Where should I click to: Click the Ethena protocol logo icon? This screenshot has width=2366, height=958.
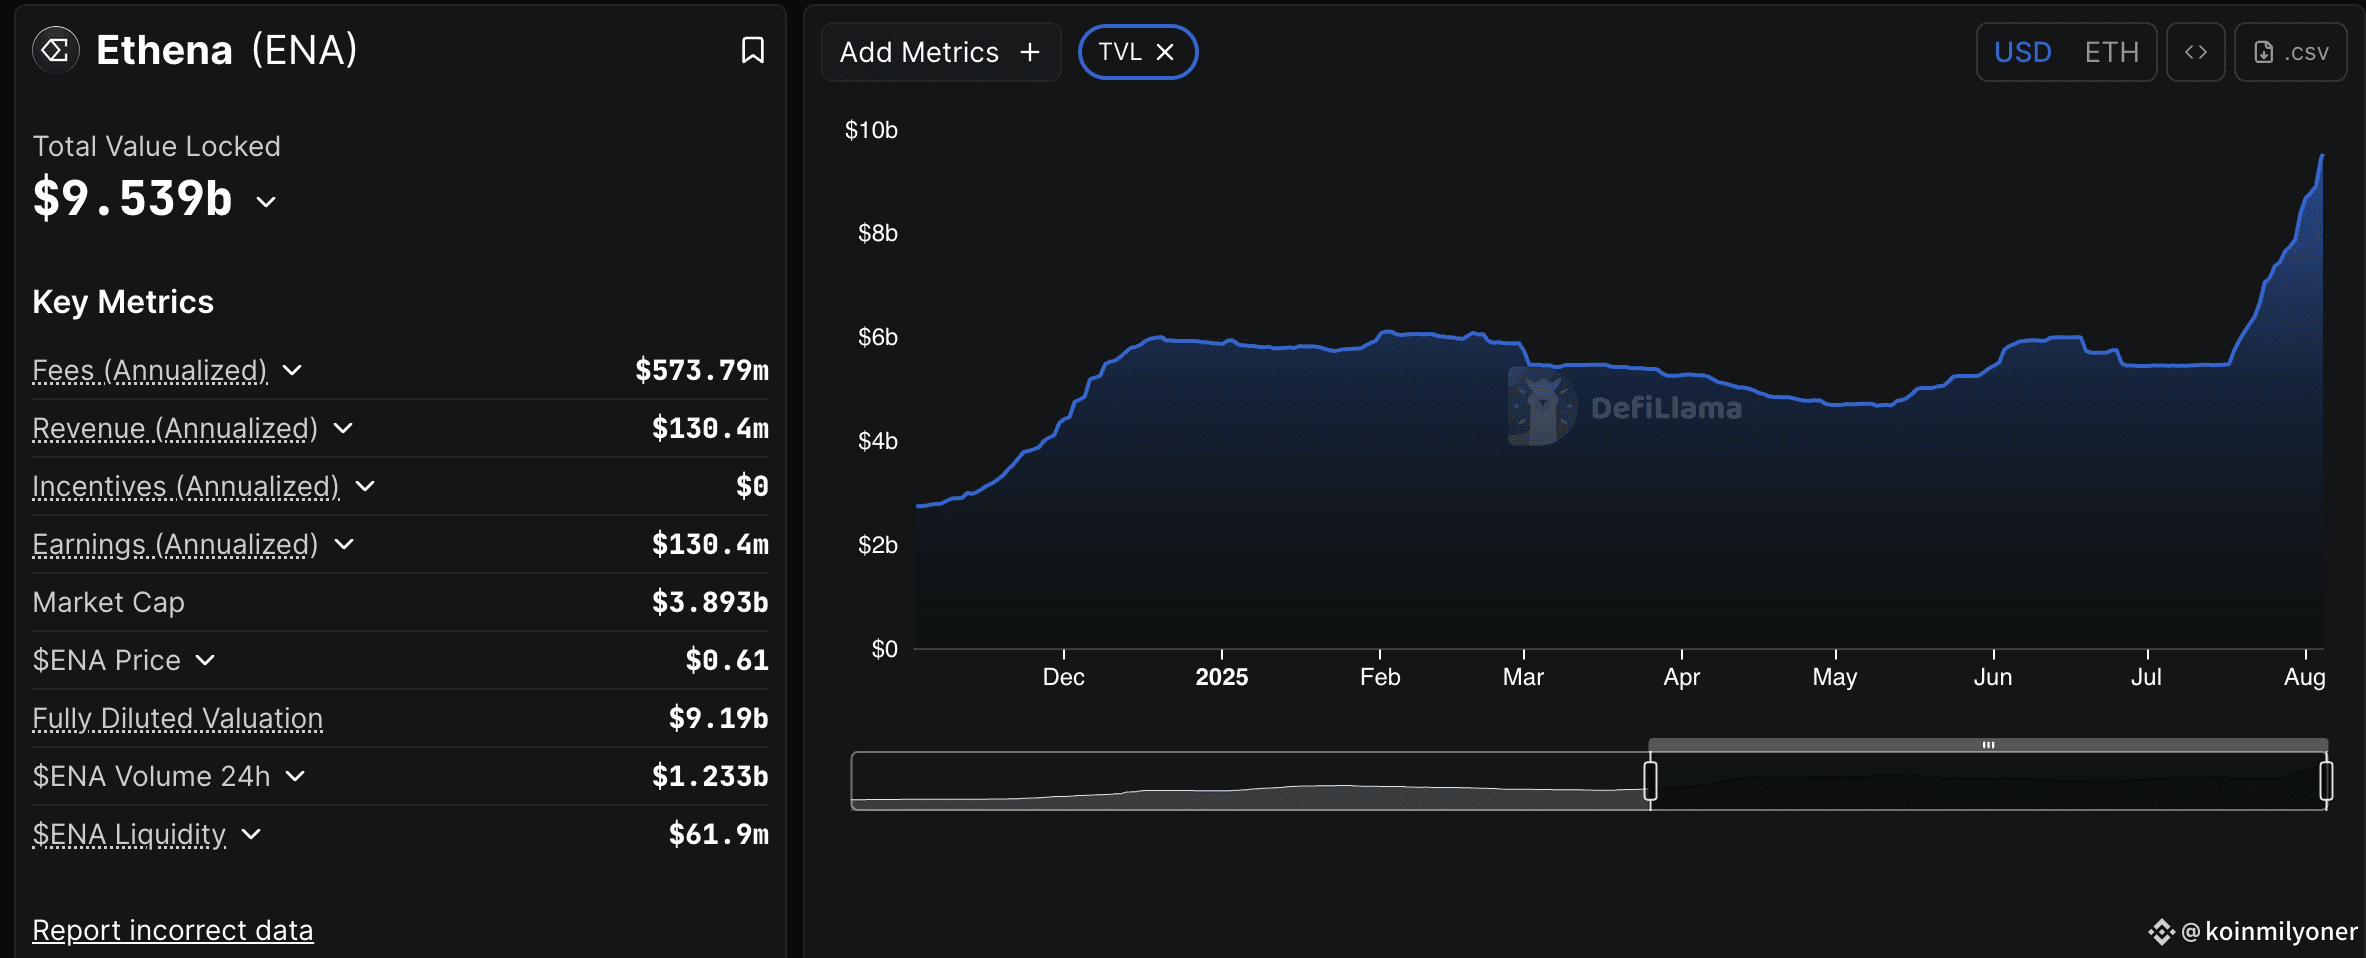pos(56,50)
